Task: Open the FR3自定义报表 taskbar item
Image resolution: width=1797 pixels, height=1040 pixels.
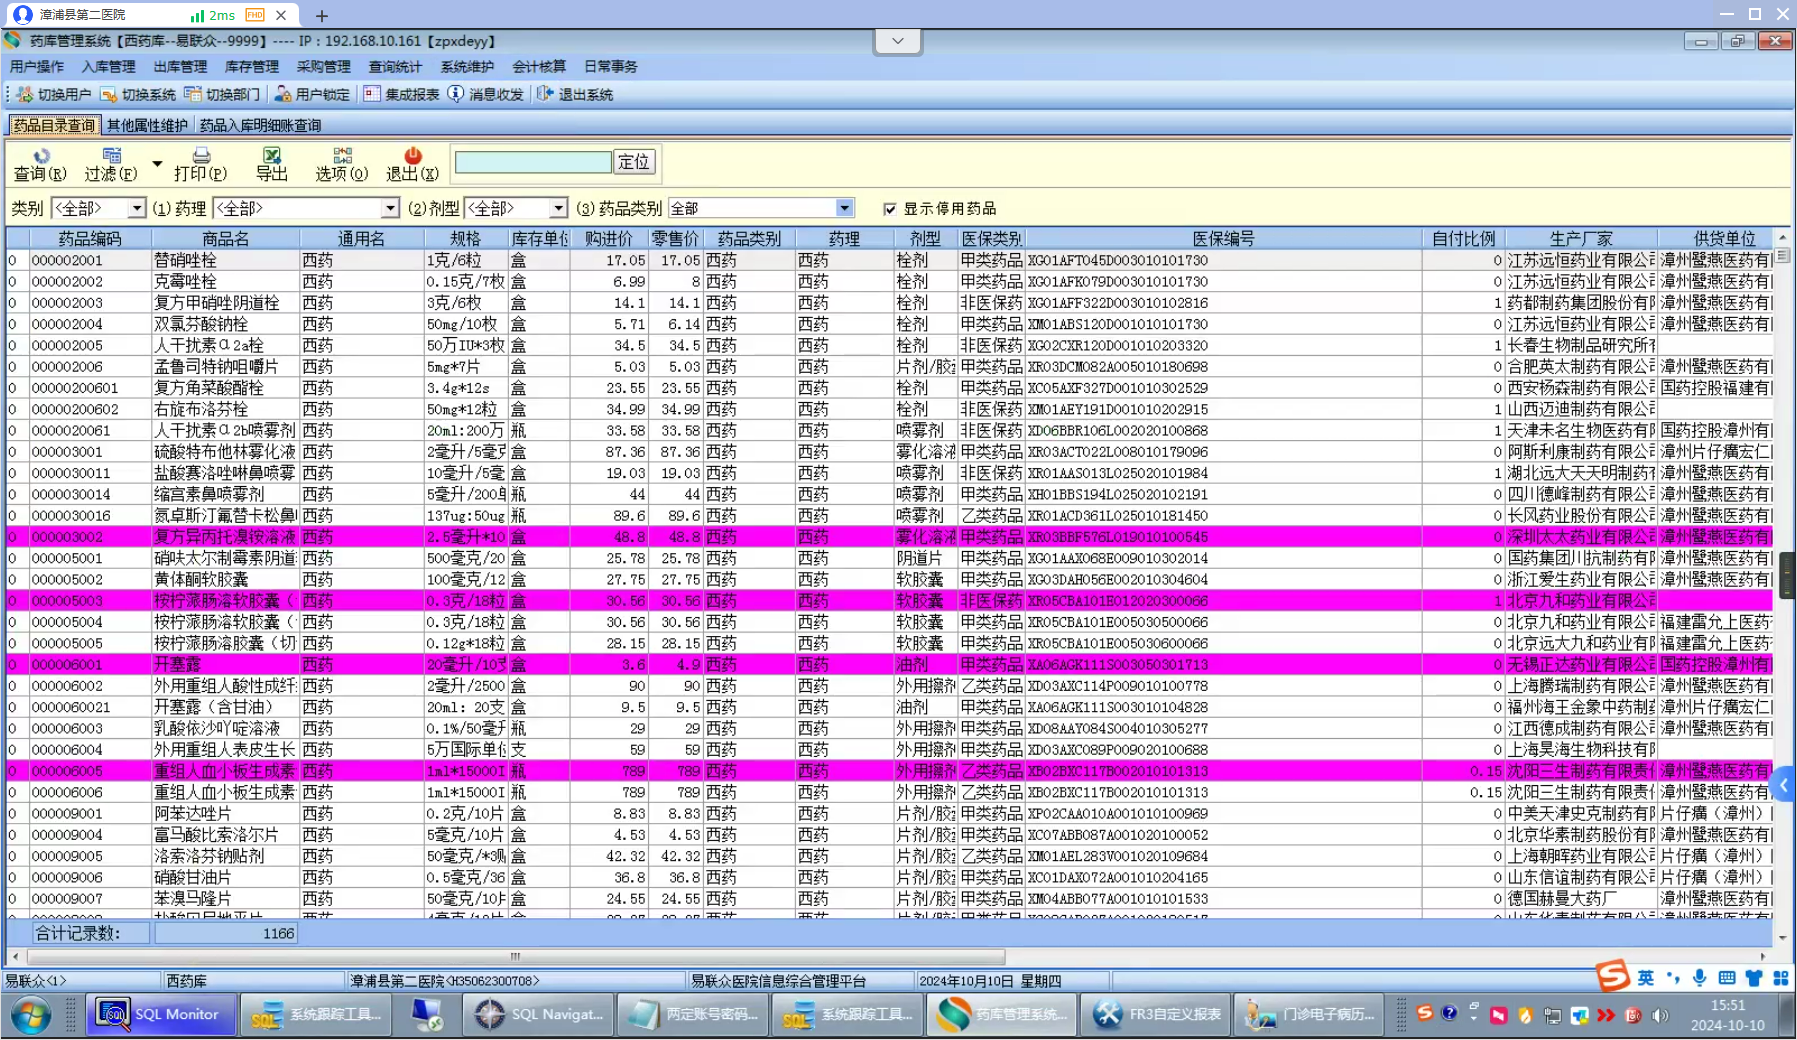Action: pyautogui.click(x=1157, y=1014)
